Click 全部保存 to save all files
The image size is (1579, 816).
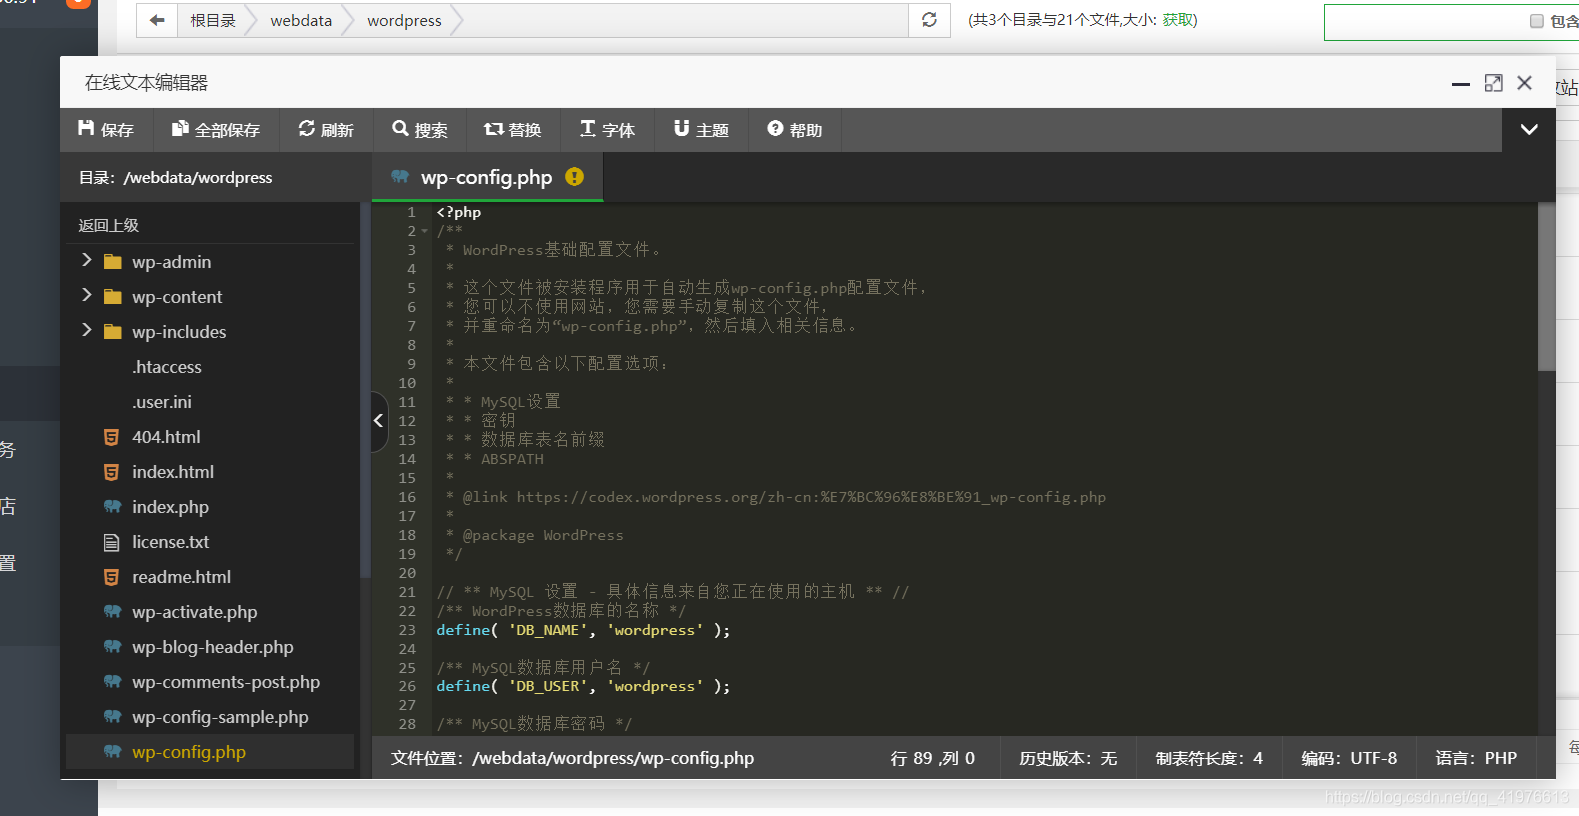216,130
